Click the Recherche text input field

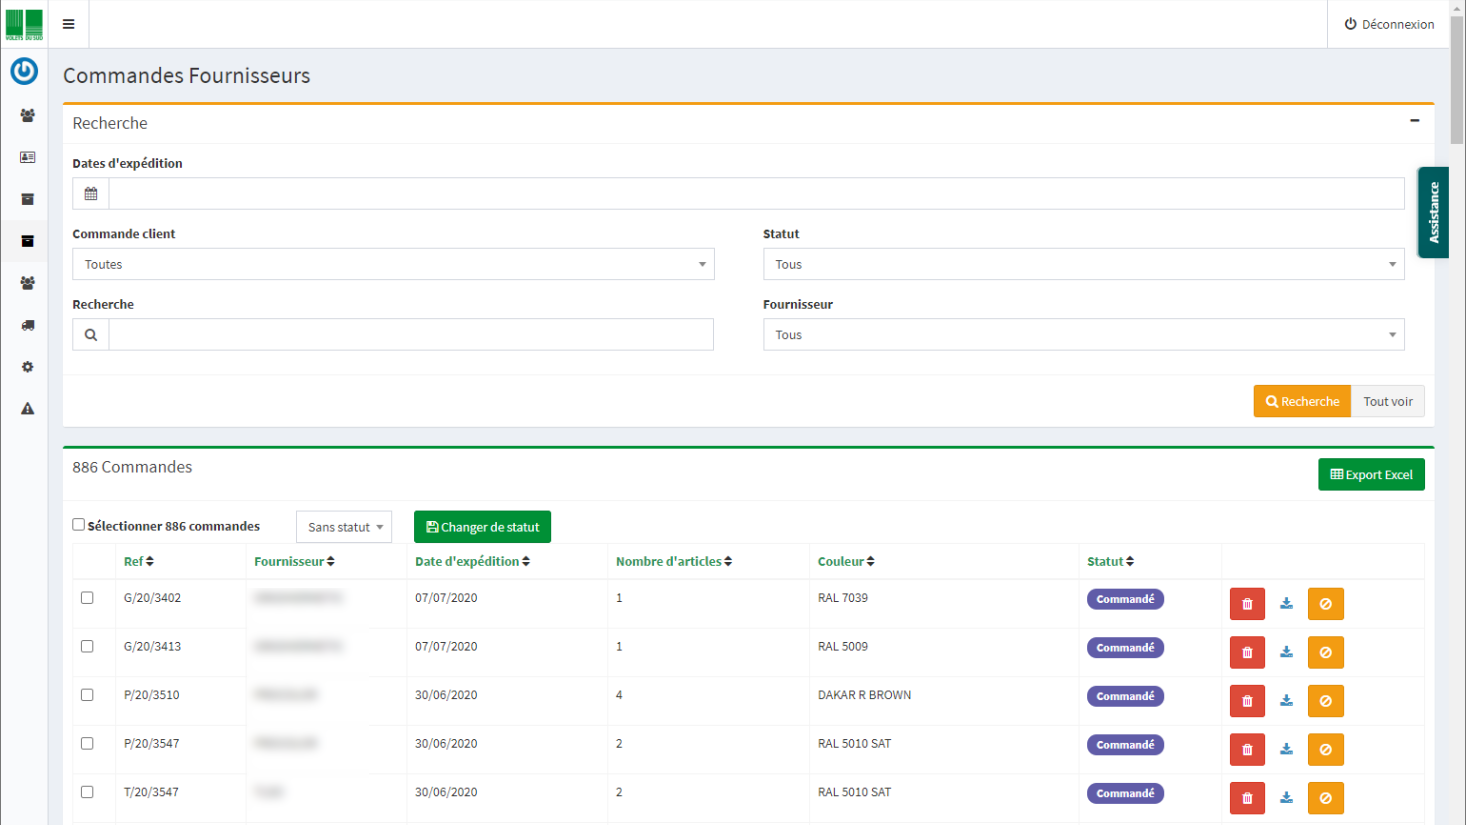[411, 335]
